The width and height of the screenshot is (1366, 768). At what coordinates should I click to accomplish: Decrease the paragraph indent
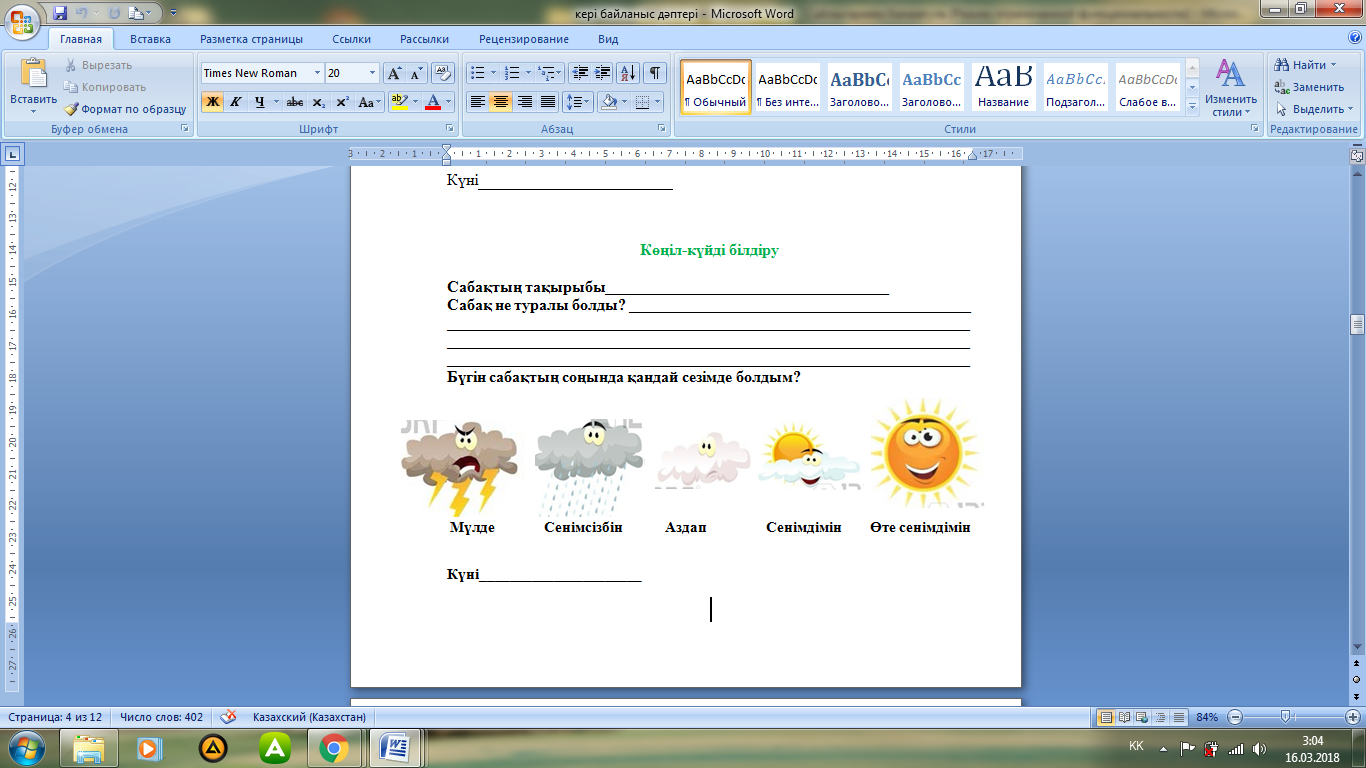point(579,73)
